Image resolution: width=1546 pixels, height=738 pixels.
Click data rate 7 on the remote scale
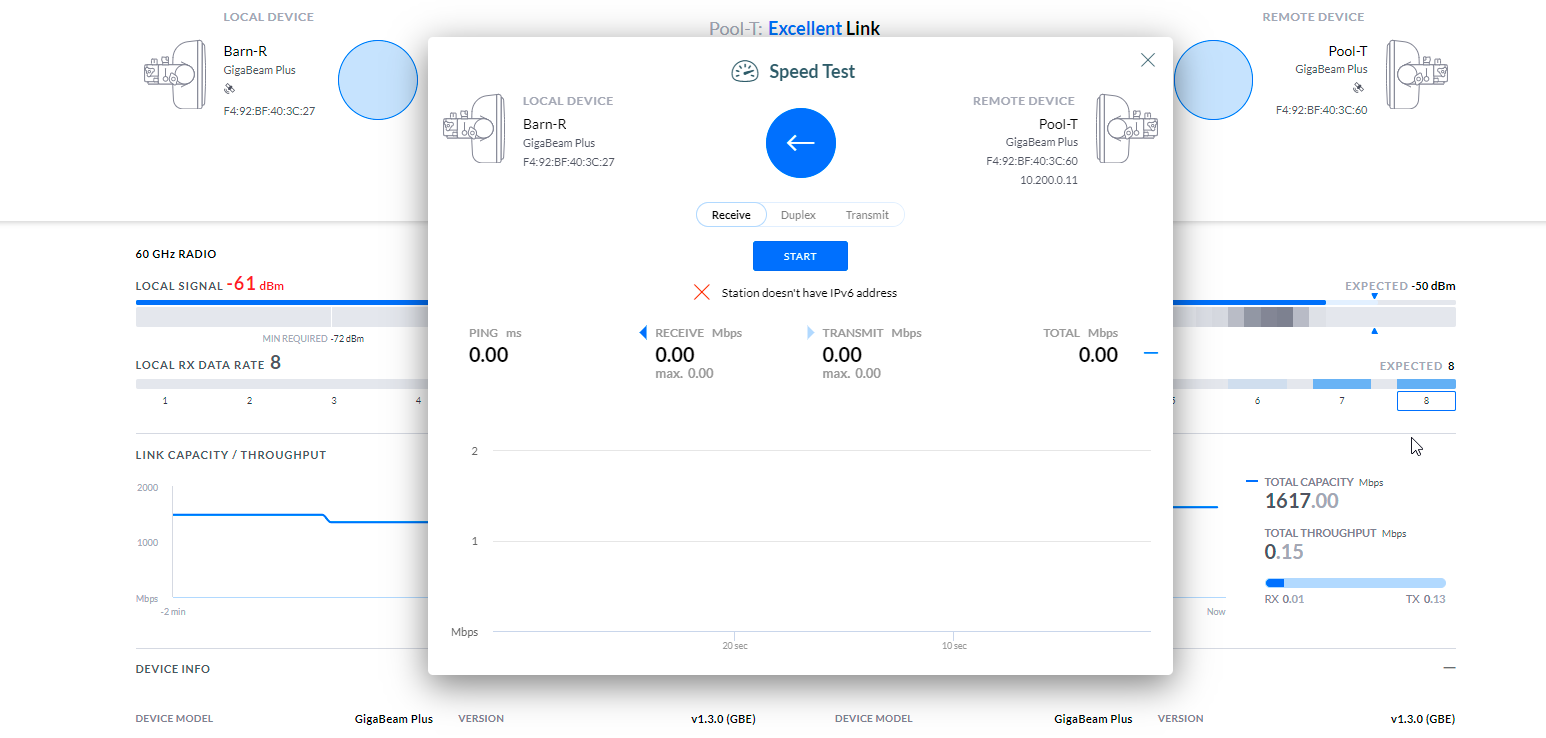pos(1342,401)
